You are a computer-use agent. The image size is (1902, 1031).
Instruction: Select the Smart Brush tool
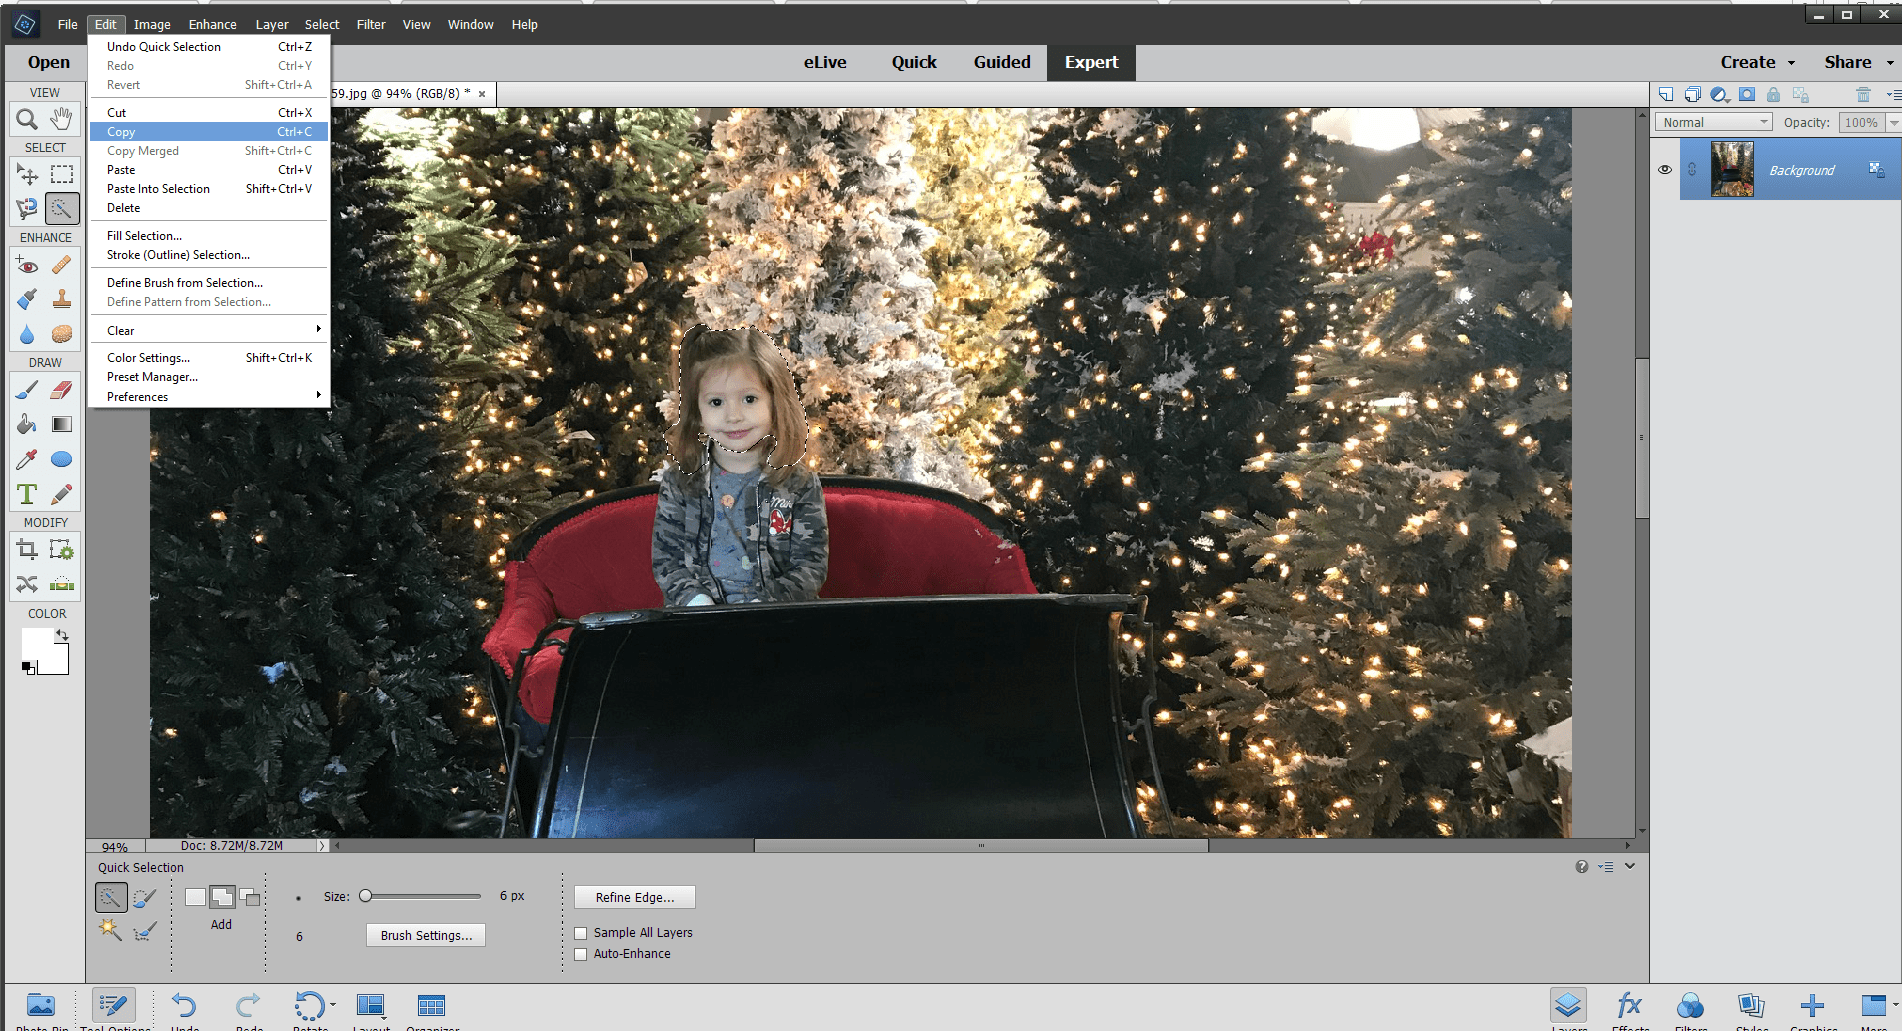(x=27, y=299)
